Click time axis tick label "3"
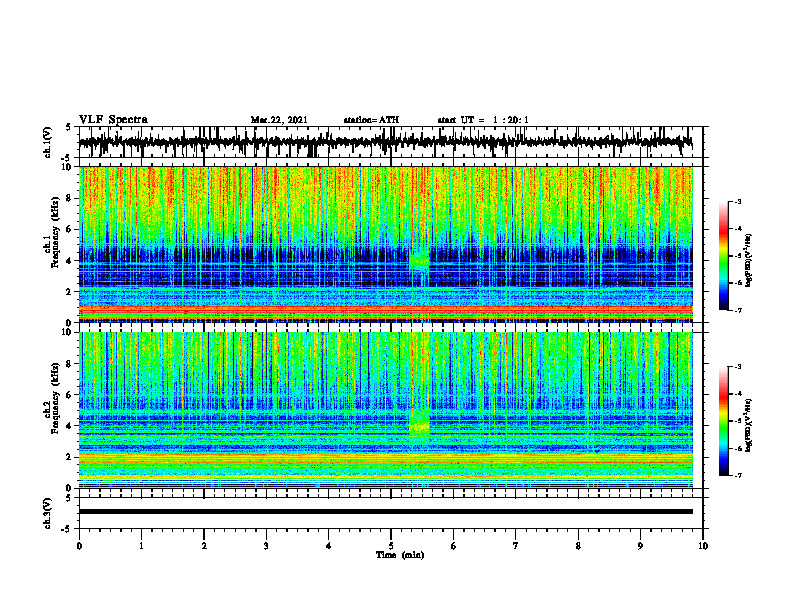The image size is (792, 612). pyautogui.click(x=266, y=546)
